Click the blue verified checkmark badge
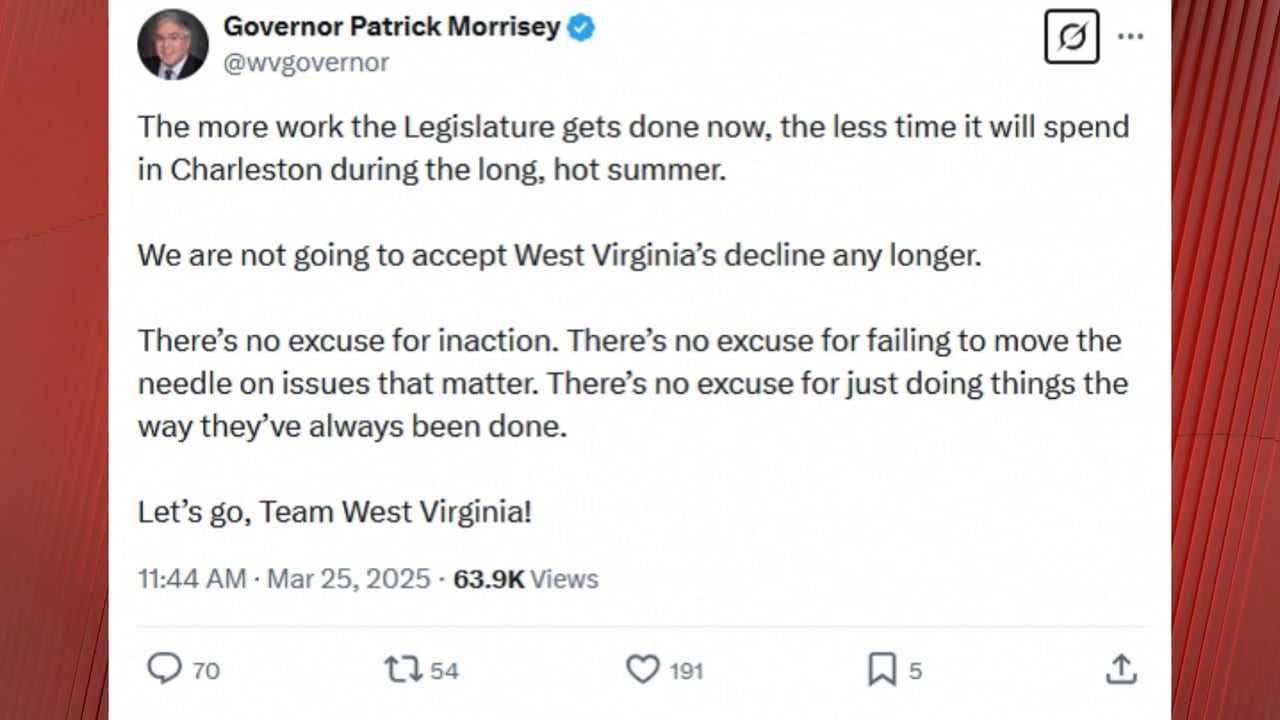The width and height of the screenshot is (1280, 720). tap(581, 28)
